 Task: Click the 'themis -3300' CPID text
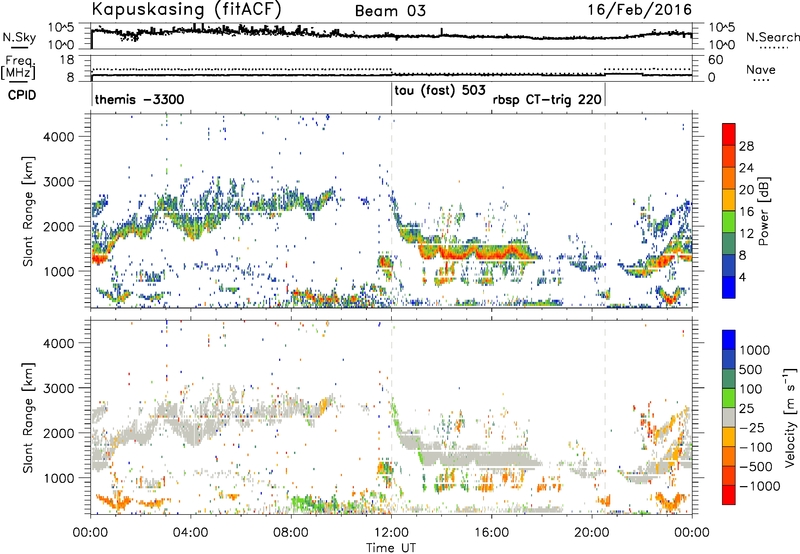(139, 99)
